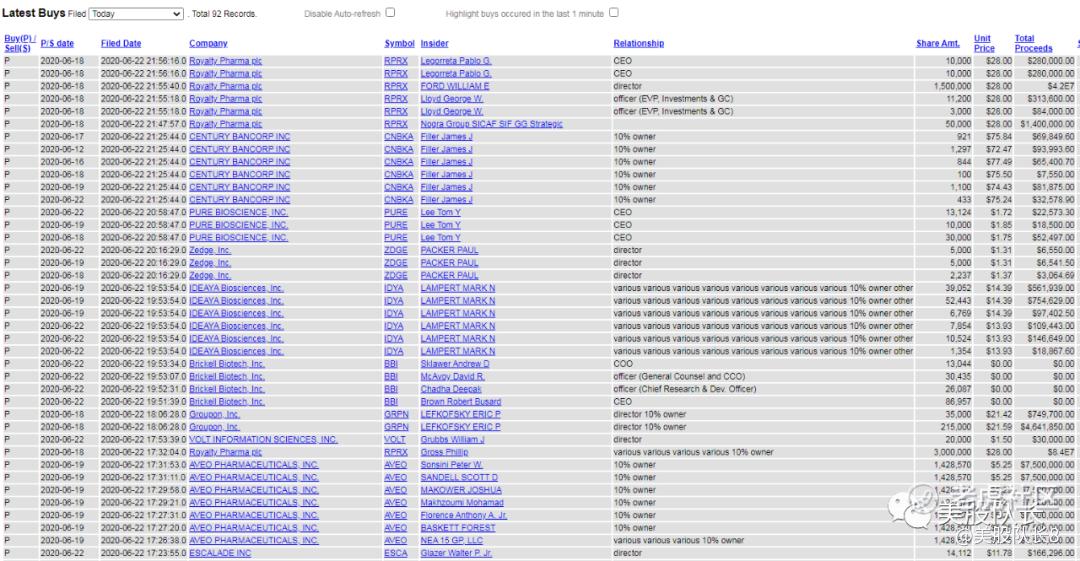Image resolution: width=1080 pixels, height=561 pixels.
Task: Open Brickell Biotech company in Sklaver Andrew D row
Action: [227, 364]
